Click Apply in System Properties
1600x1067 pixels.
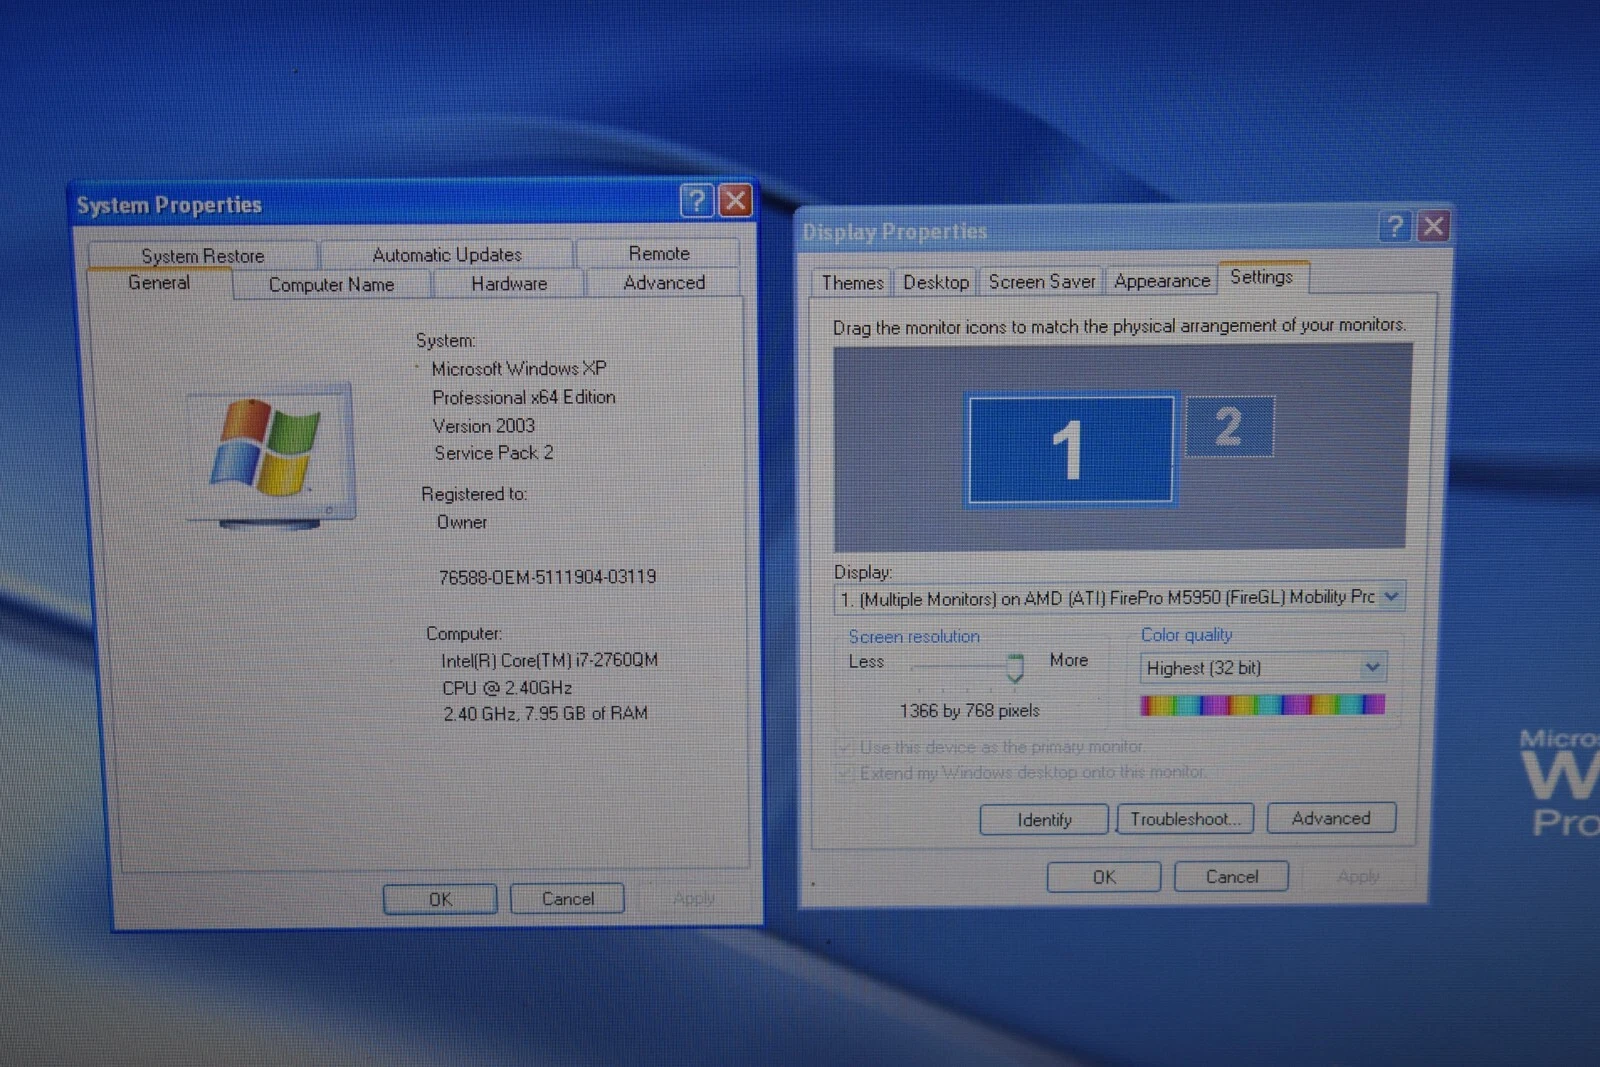(694, 898)
